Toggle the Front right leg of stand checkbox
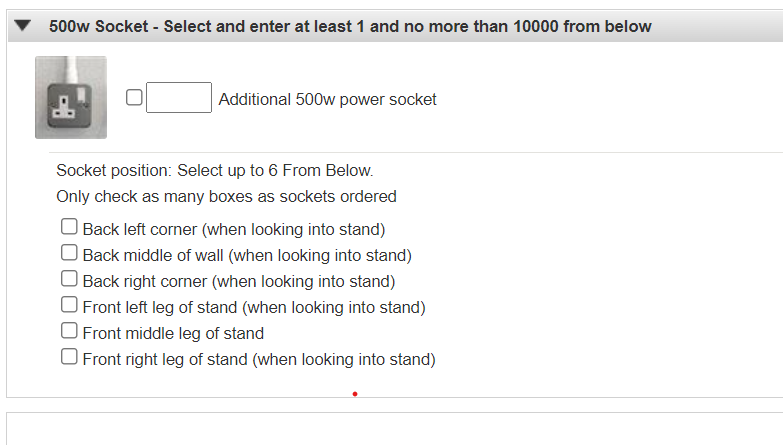Image resolution: width=783 pixels, height=445 pixels. pyautogui.click(x=69, y=357)
